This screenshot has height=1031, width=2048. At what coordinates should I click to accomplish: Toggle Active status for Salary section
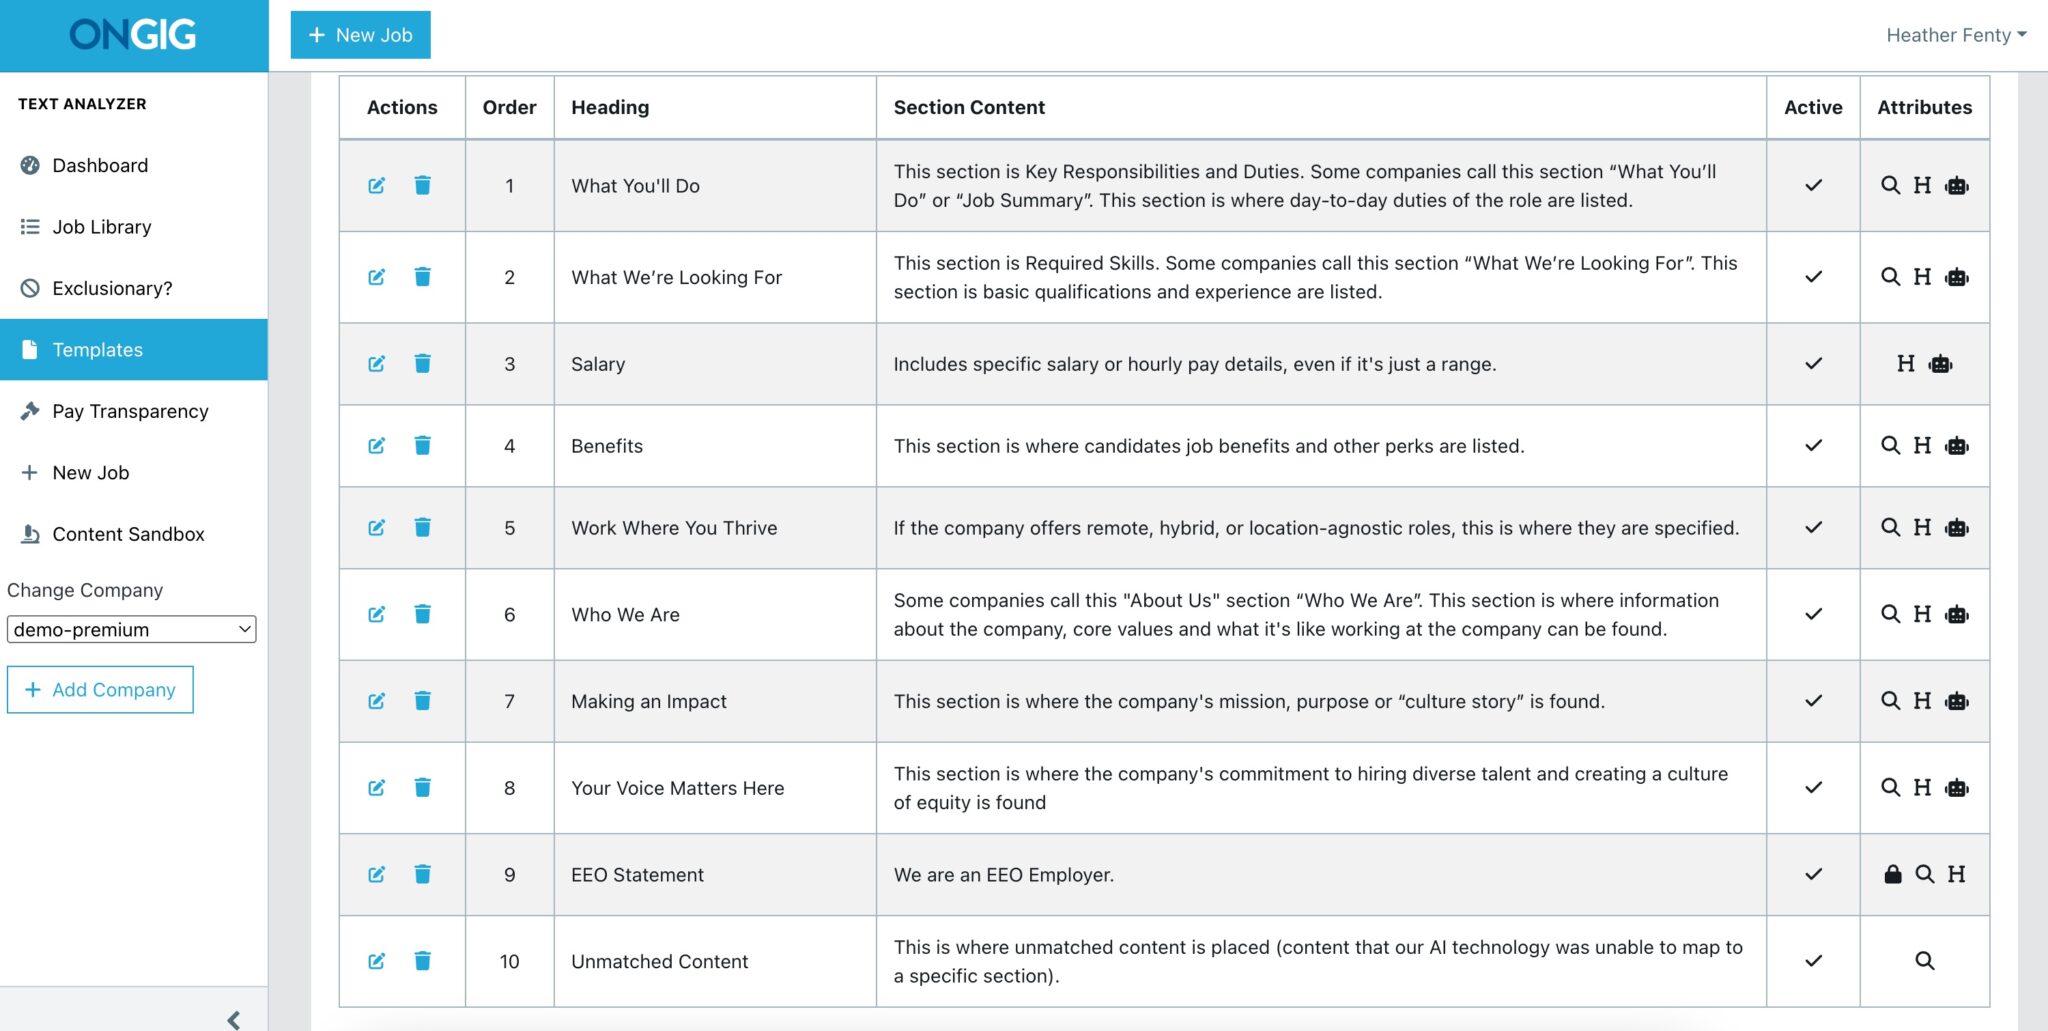click(1812, 364)
